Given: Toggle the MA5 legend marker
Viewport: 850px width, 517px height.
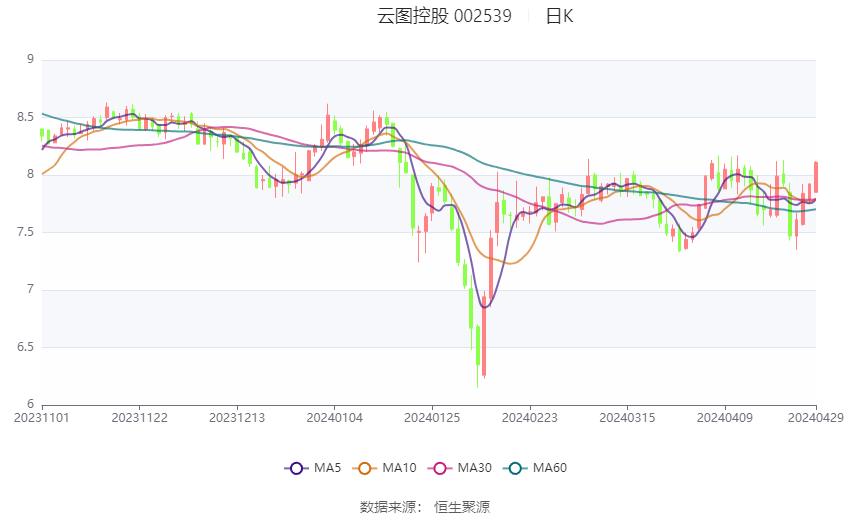Looking at the screenshot, I should 296,468.
